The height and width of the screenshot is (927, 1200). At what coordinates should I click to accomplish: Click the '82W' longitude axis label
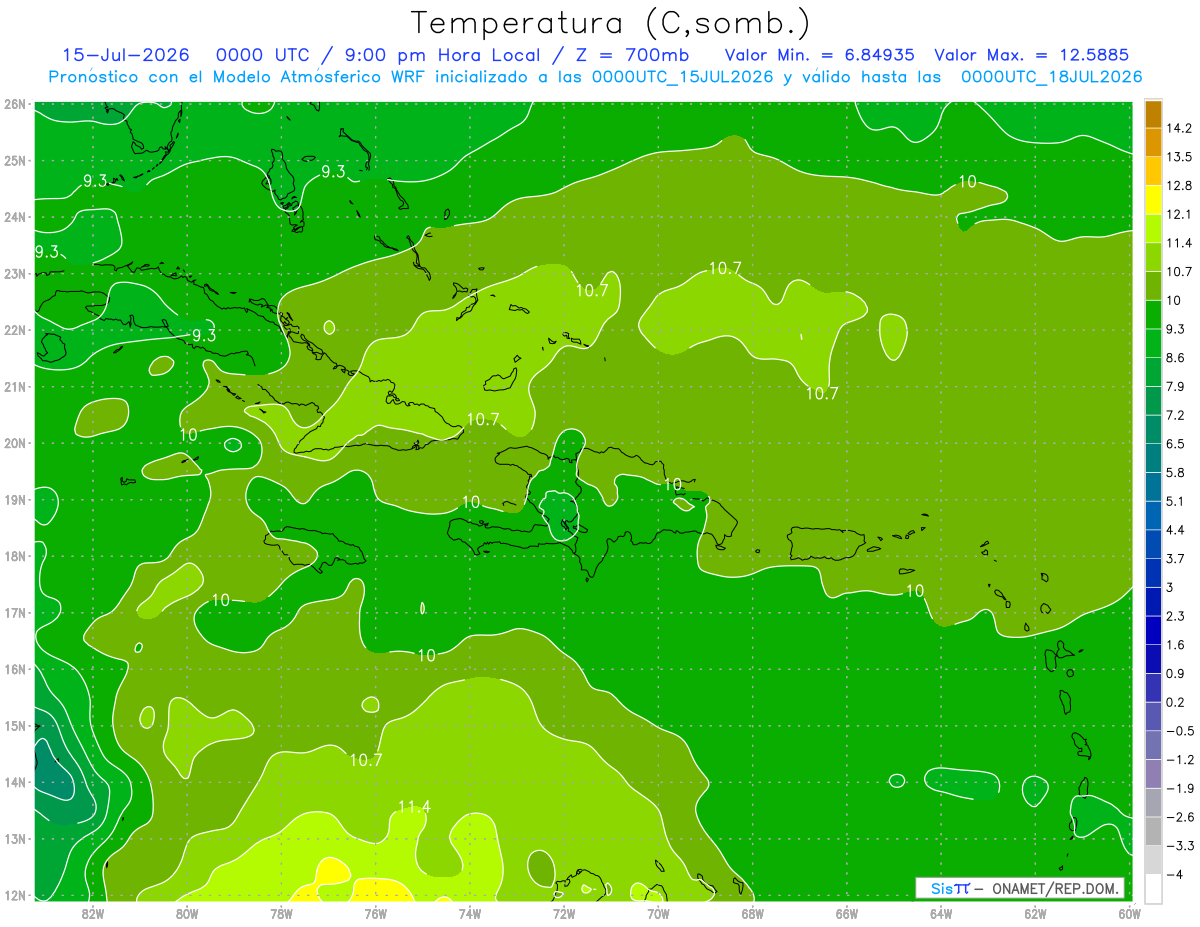pyautogui.click(x=92, y=912)
